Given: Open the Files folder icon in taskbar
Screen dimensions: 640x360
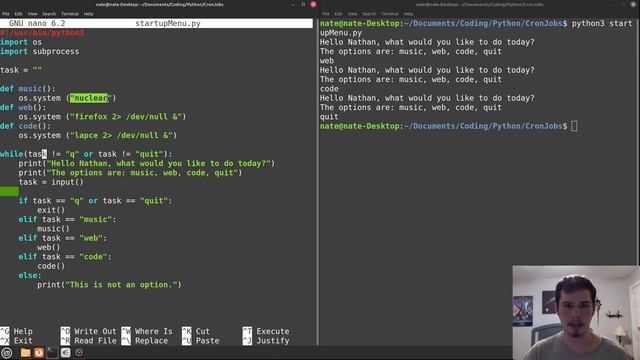Looking at the screenshot, I should pyautogui.click(x=25, y=353).
